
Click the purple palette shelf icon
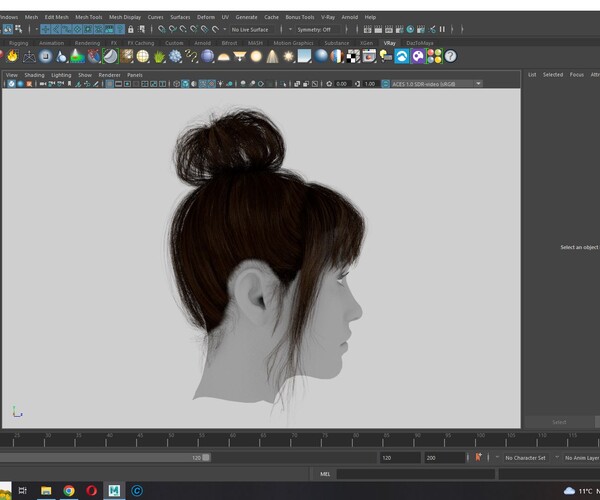coord(418,57)
